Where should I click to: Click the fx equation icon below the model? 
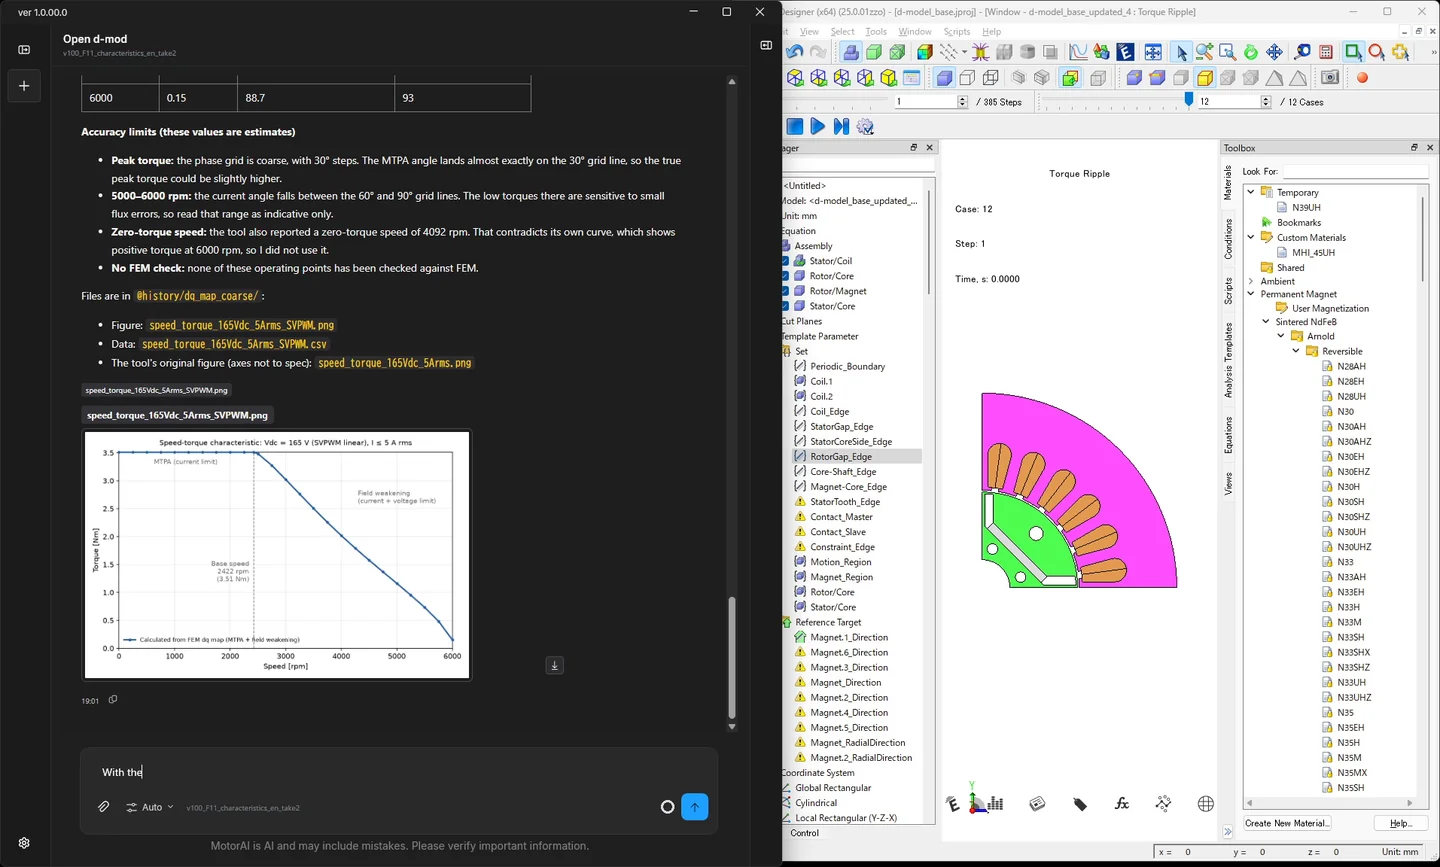(1122, 804)
